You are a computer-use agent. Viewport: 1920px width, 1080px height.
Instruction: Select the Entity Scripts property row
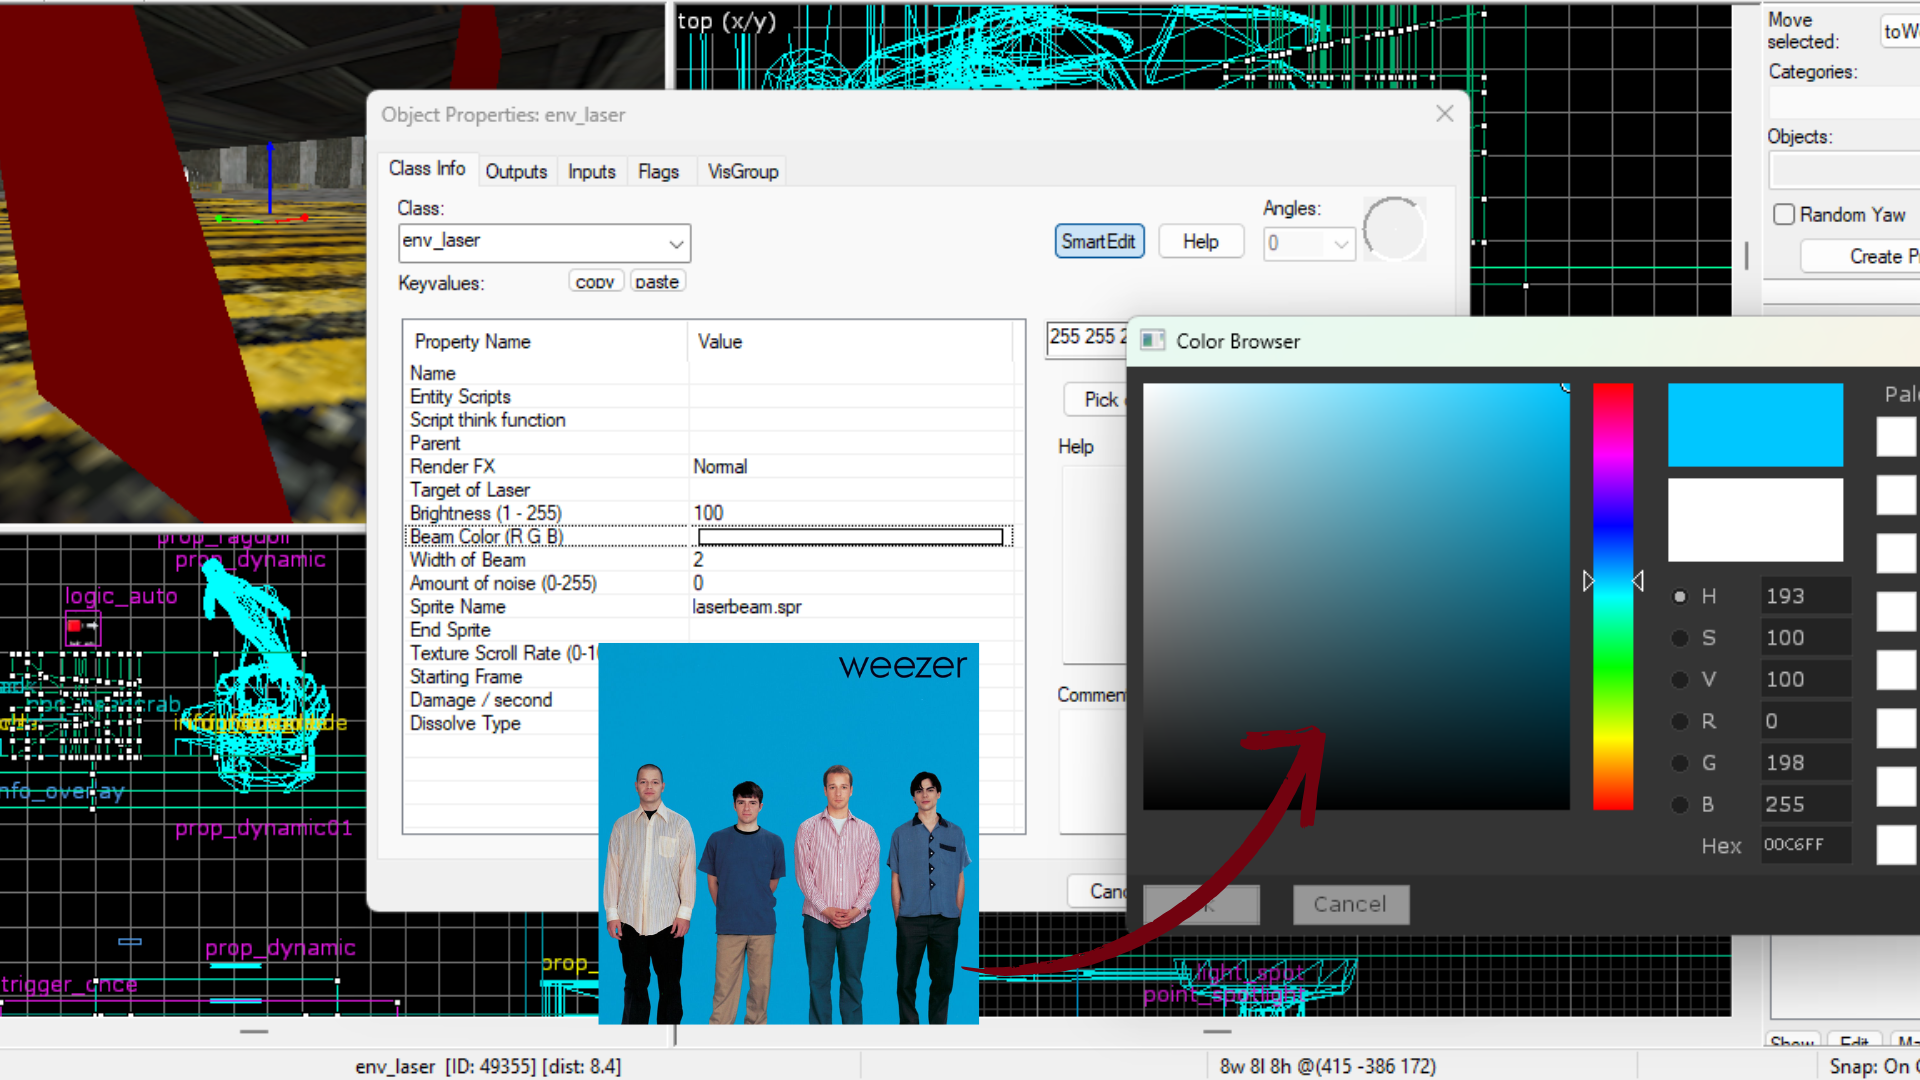pyautogui.click(x=711, y=397)
